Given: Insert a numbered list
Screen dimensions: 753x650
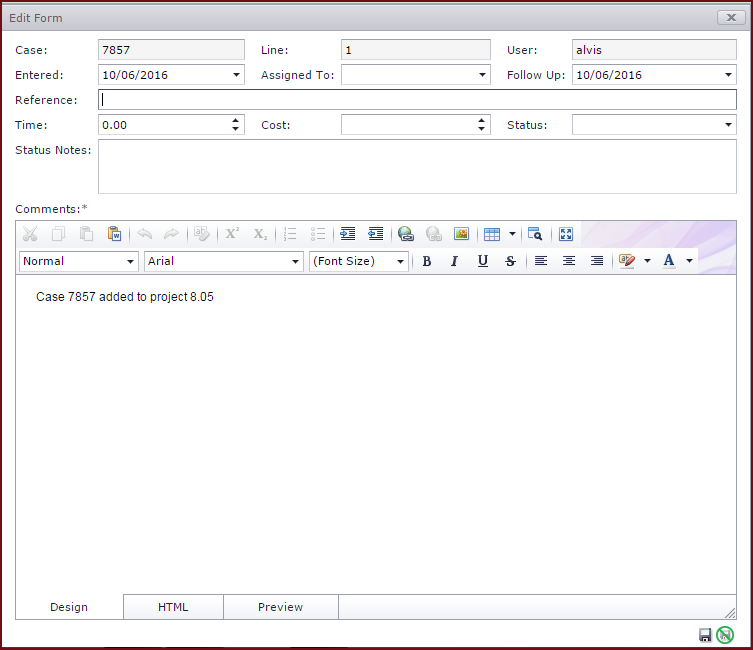Looking at the screenshot, I should tap(290, 234).
